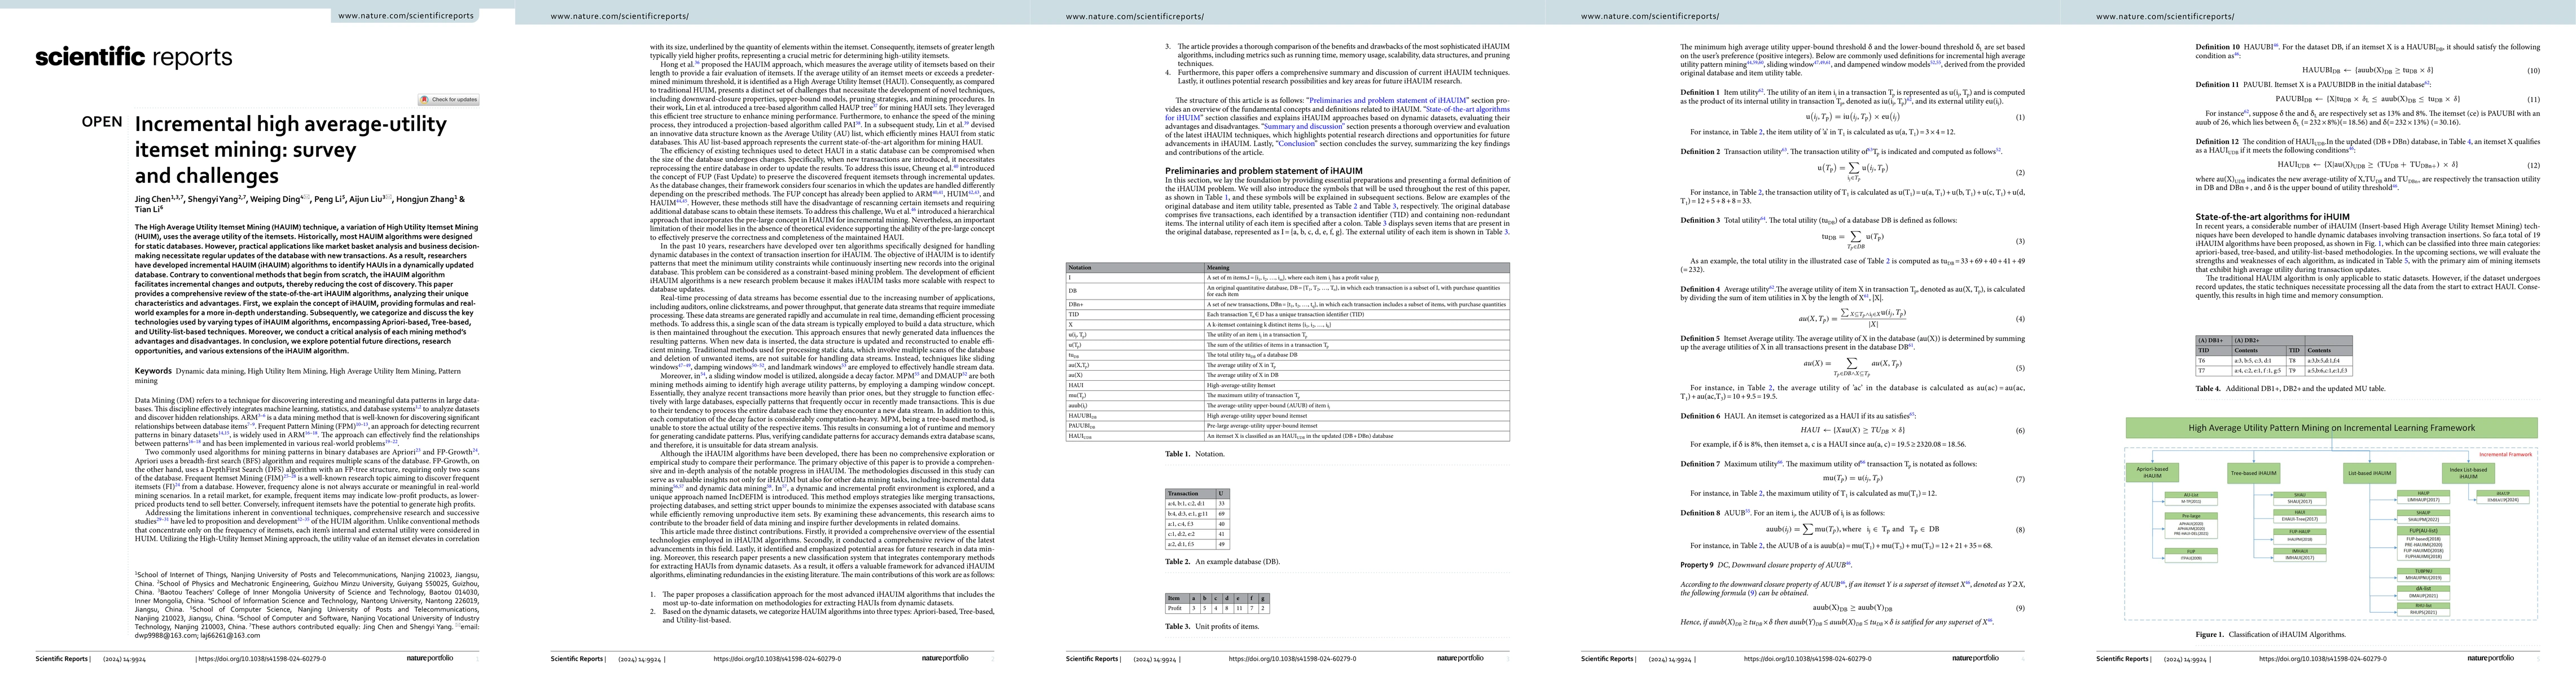Click 'Definition 1 Item utility' heading
Screen dimensions: 2576x677
1722,92
